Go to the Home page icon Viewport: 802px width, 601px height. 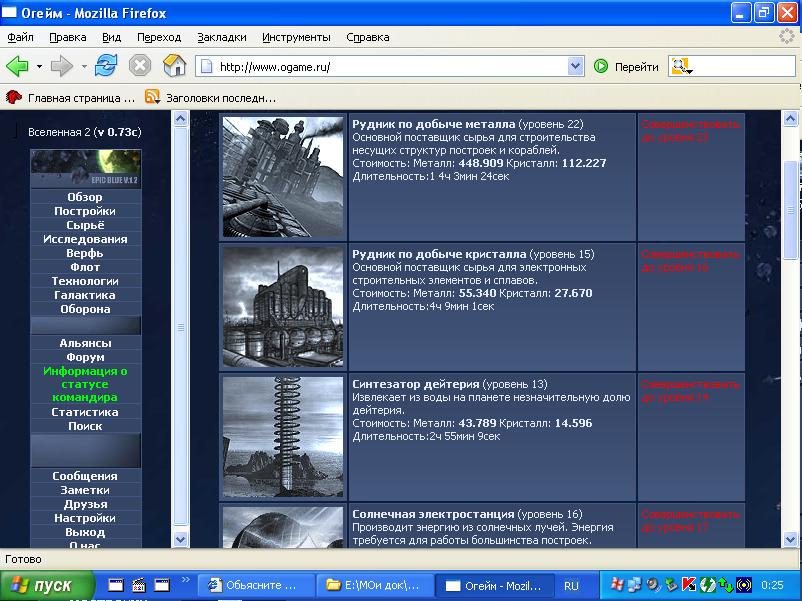pyautogui.click(x=174, y=66)
